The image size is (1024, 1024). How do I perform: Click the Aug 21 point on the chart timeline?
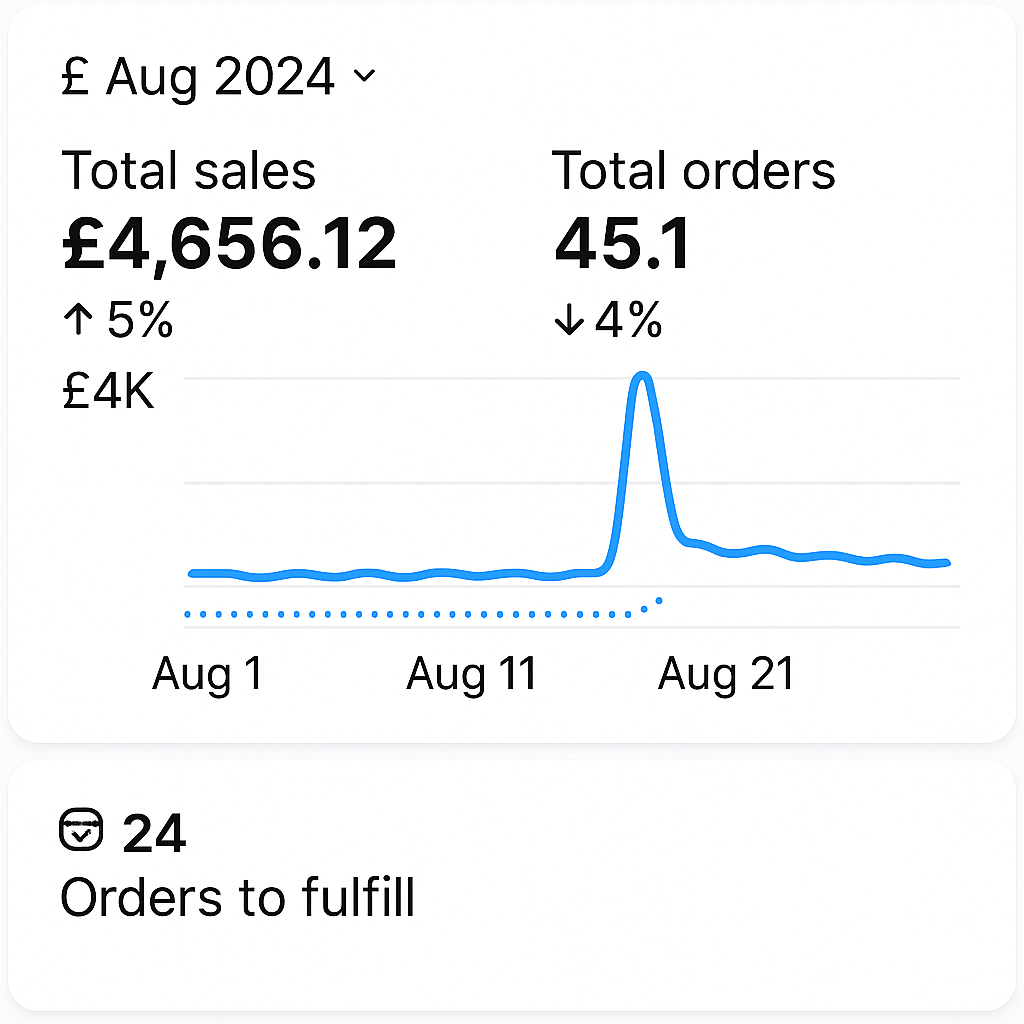tap(727, 673)
